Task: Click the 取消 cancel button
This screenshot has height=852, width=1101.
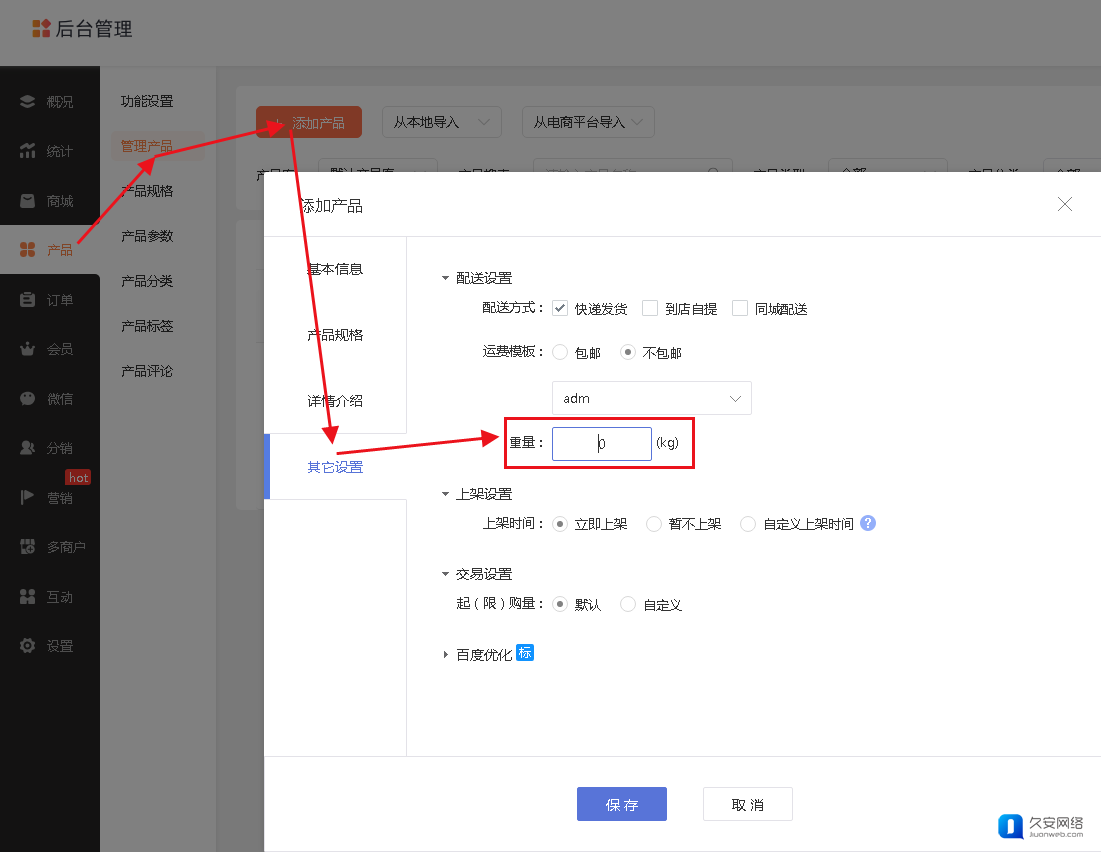Action: point(747,804)
